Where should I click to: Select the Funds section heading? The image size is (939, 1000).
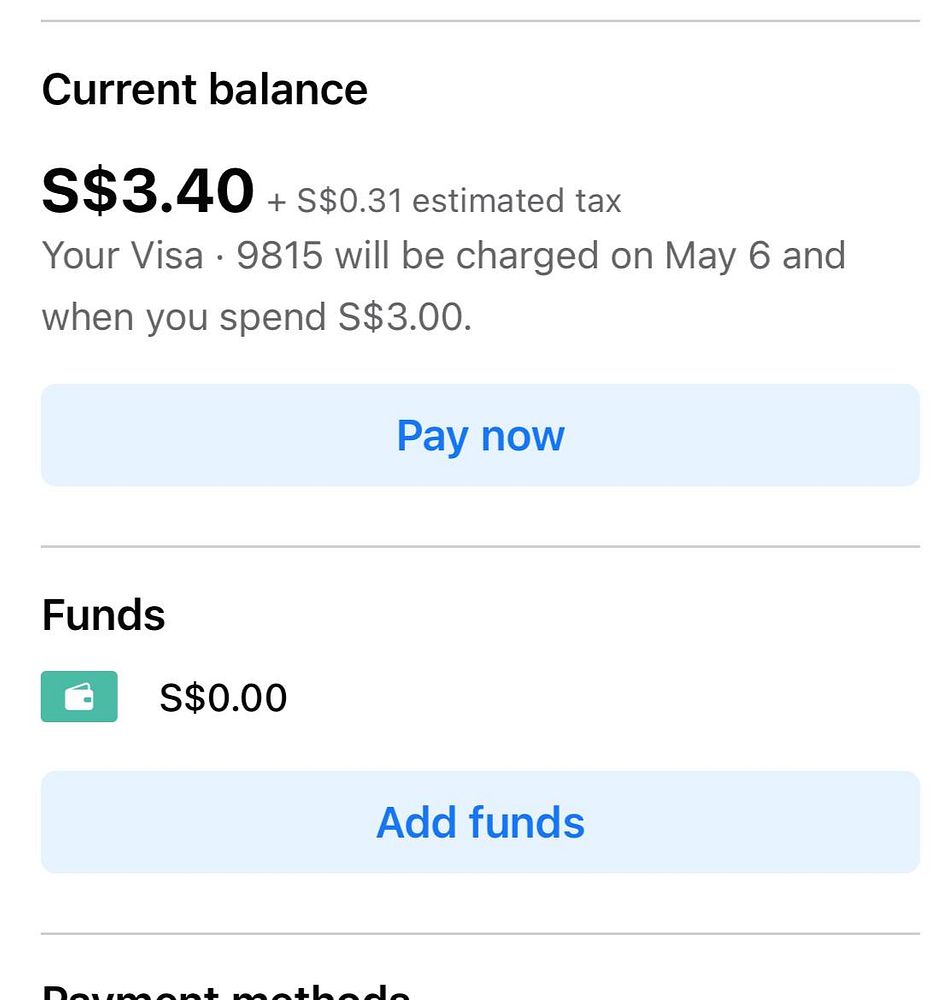point(104,615)
